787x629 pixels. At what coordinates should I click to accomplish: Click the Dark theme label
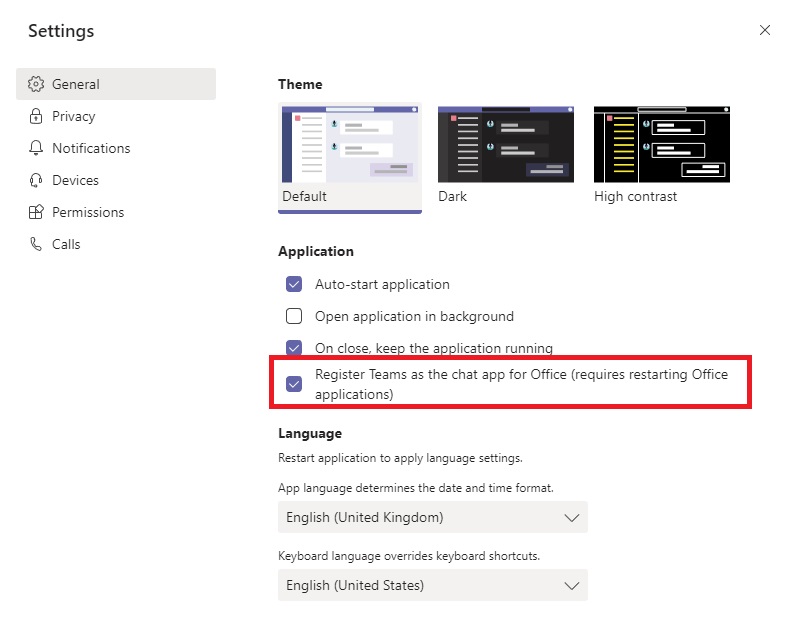click(x=452, y=196)
